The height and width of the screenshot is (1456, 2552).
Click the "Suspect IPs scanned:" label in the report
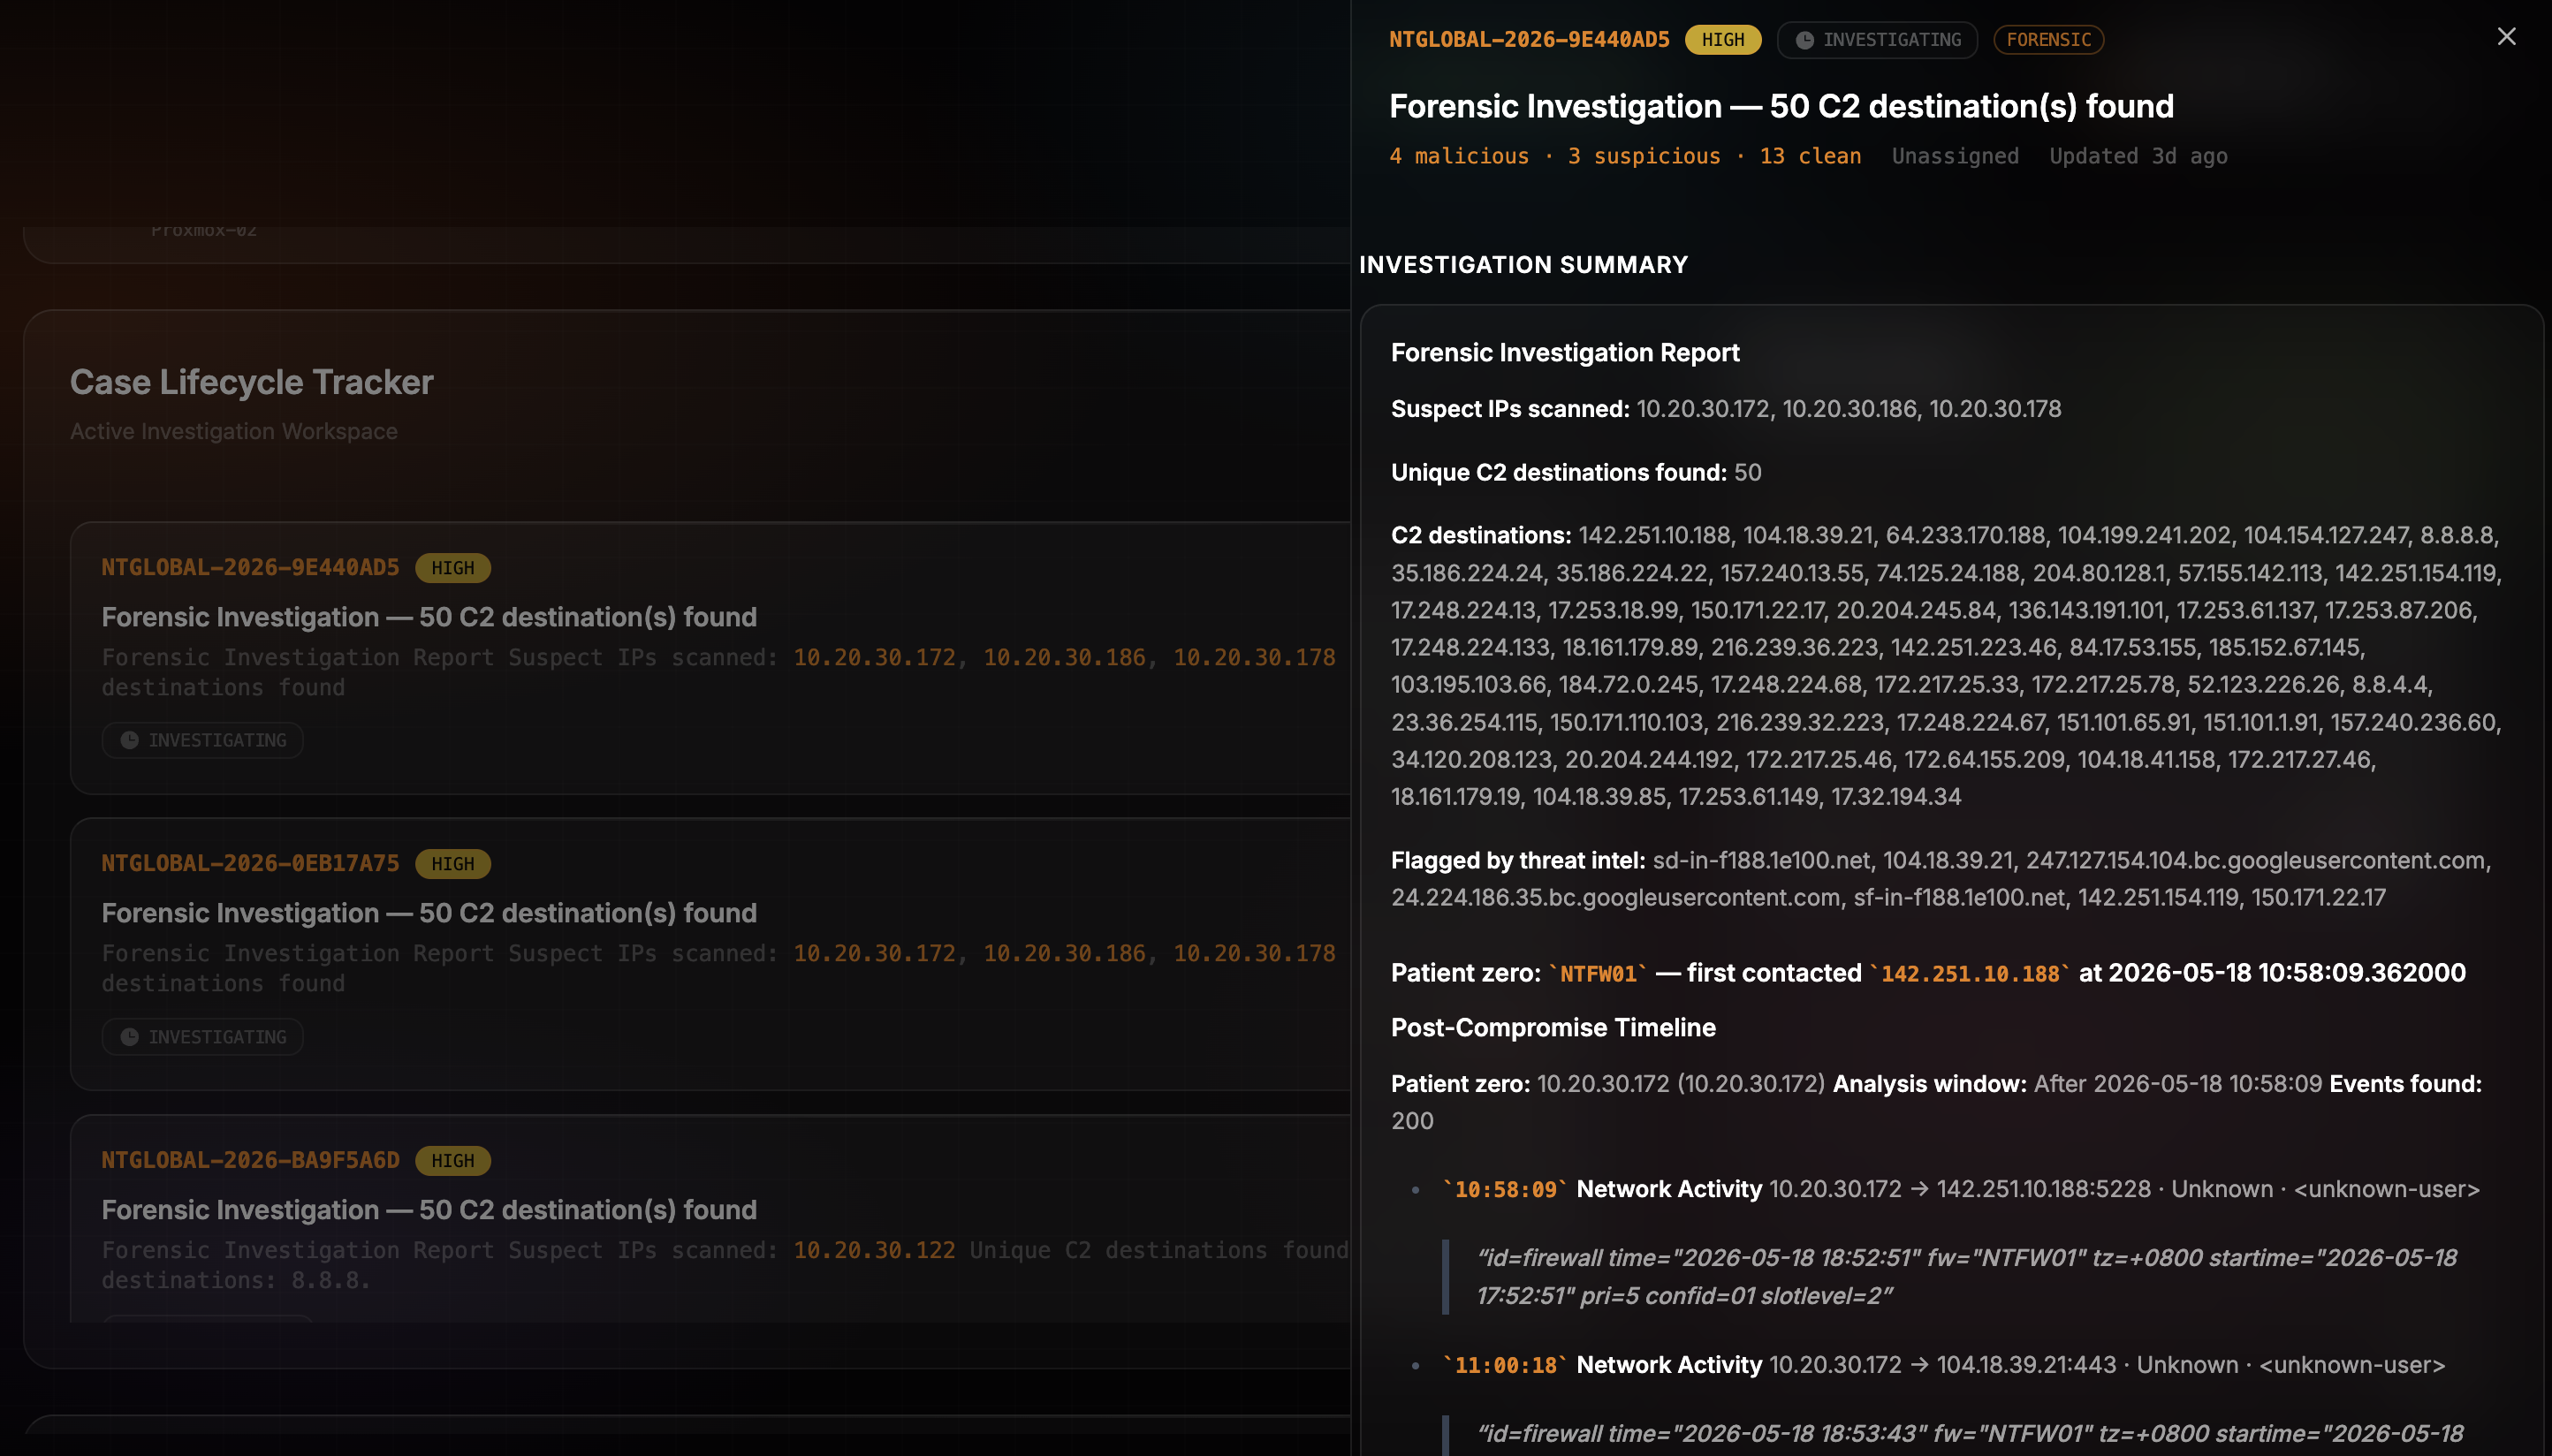pos(1510,409)
